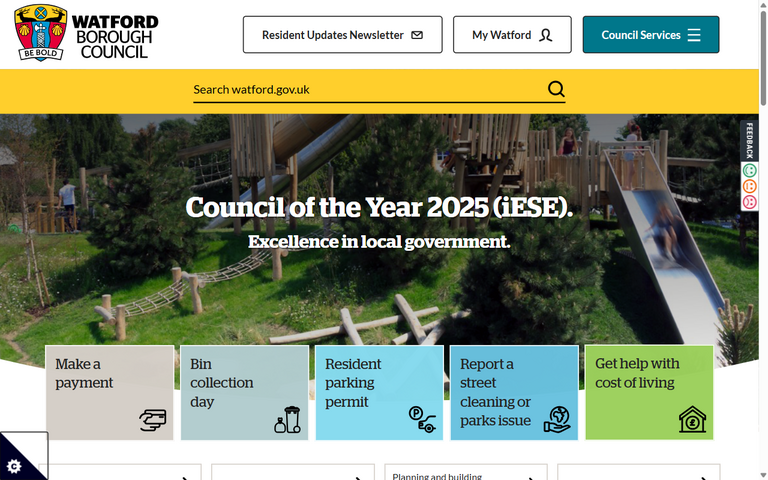
Task: Open the Planning and building card
Action: (466, 473)
